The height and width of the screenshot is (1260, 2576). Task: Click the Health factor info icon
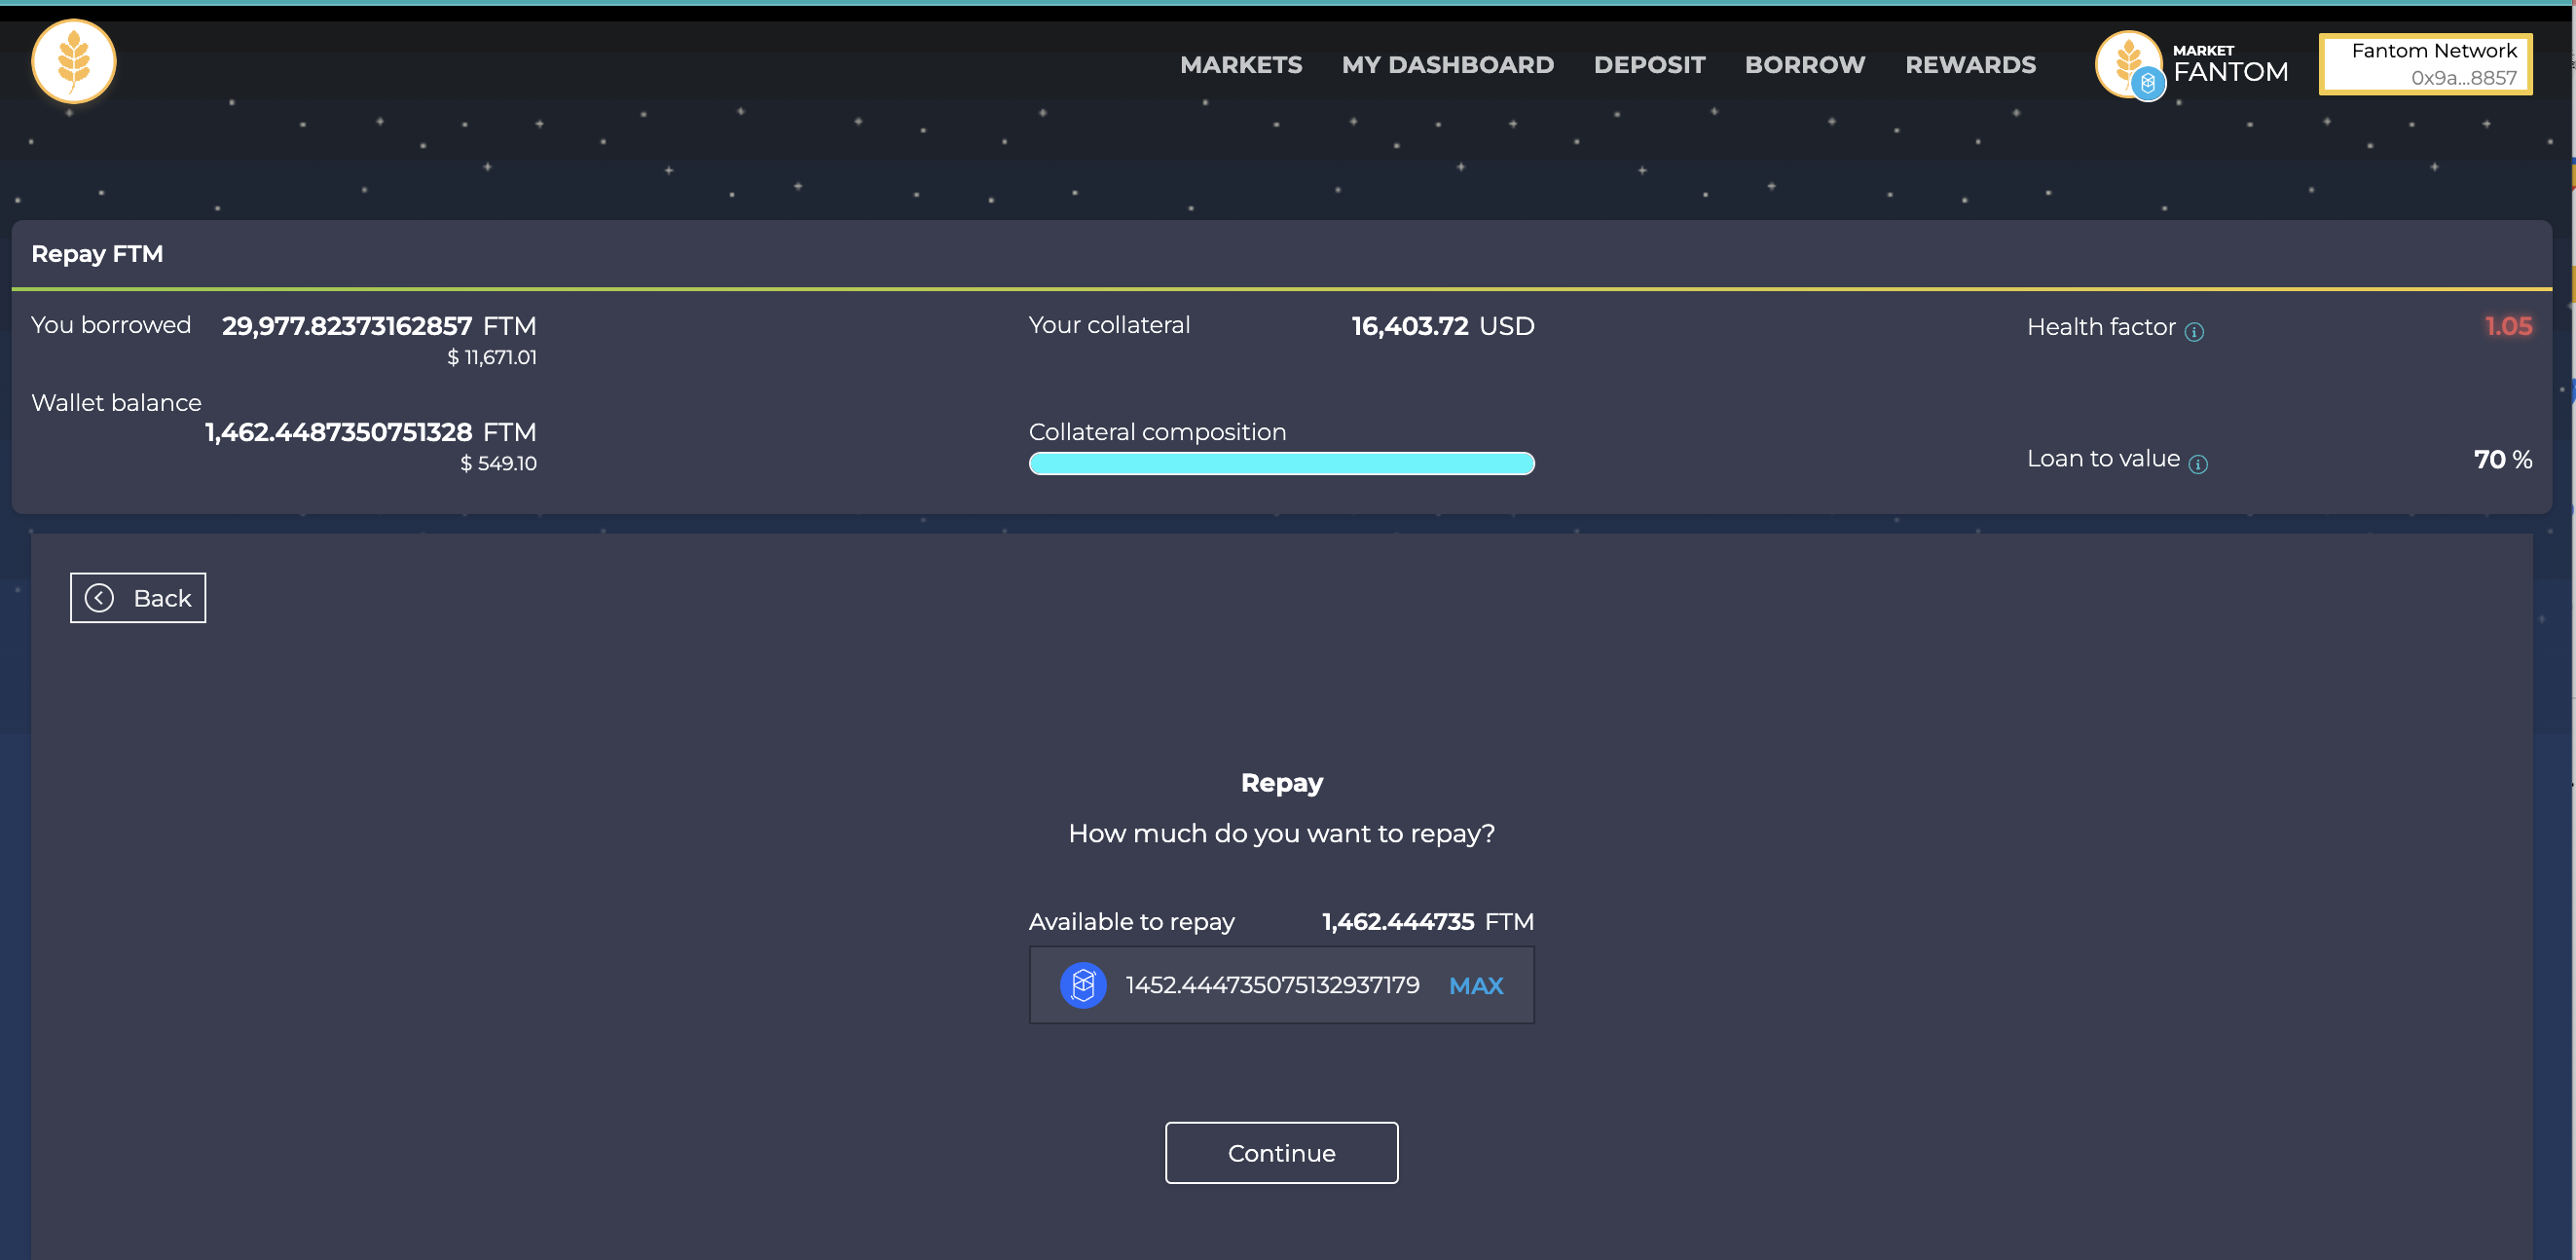click(2194, 332)
